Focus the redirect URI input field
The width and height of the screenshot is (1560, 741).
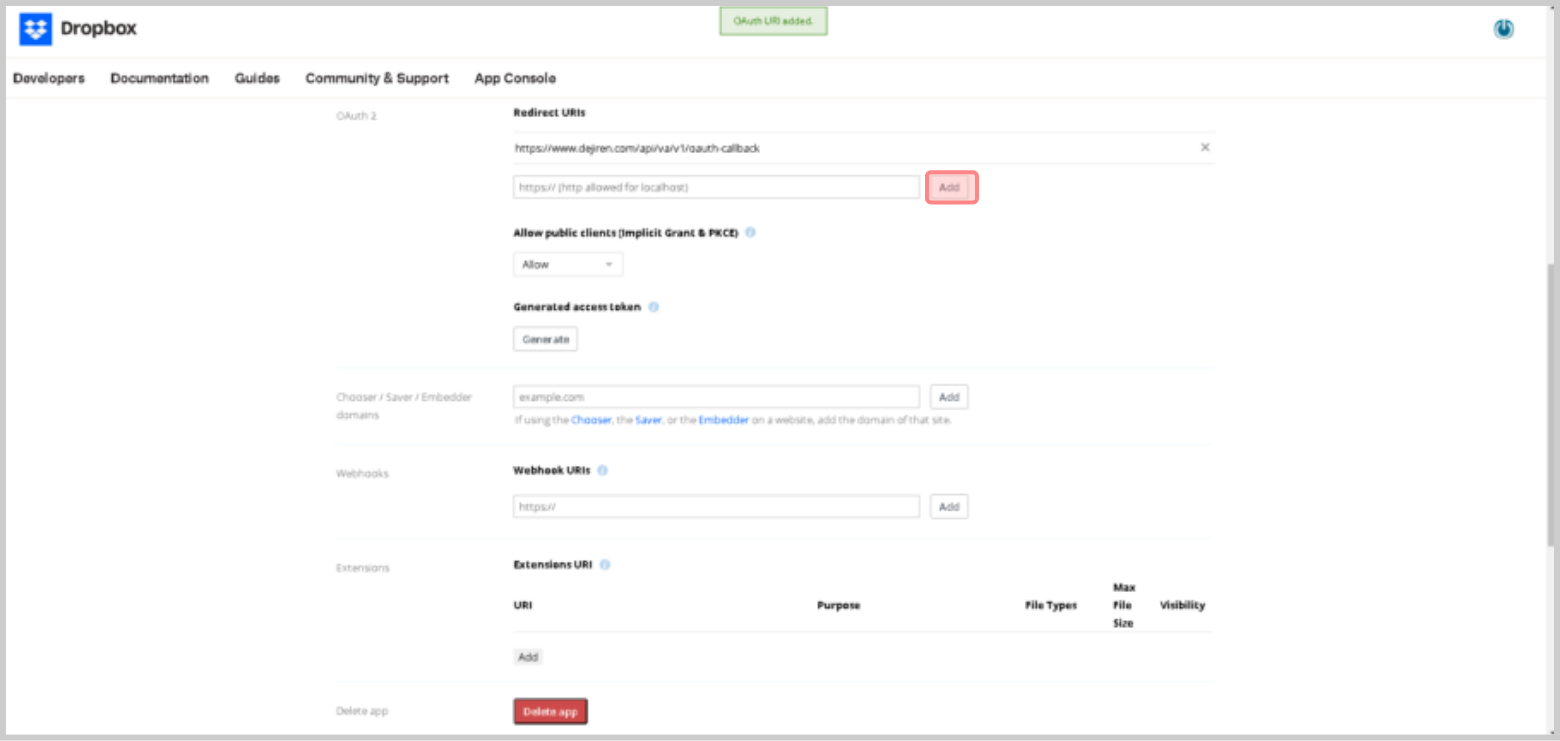(716, 187)
